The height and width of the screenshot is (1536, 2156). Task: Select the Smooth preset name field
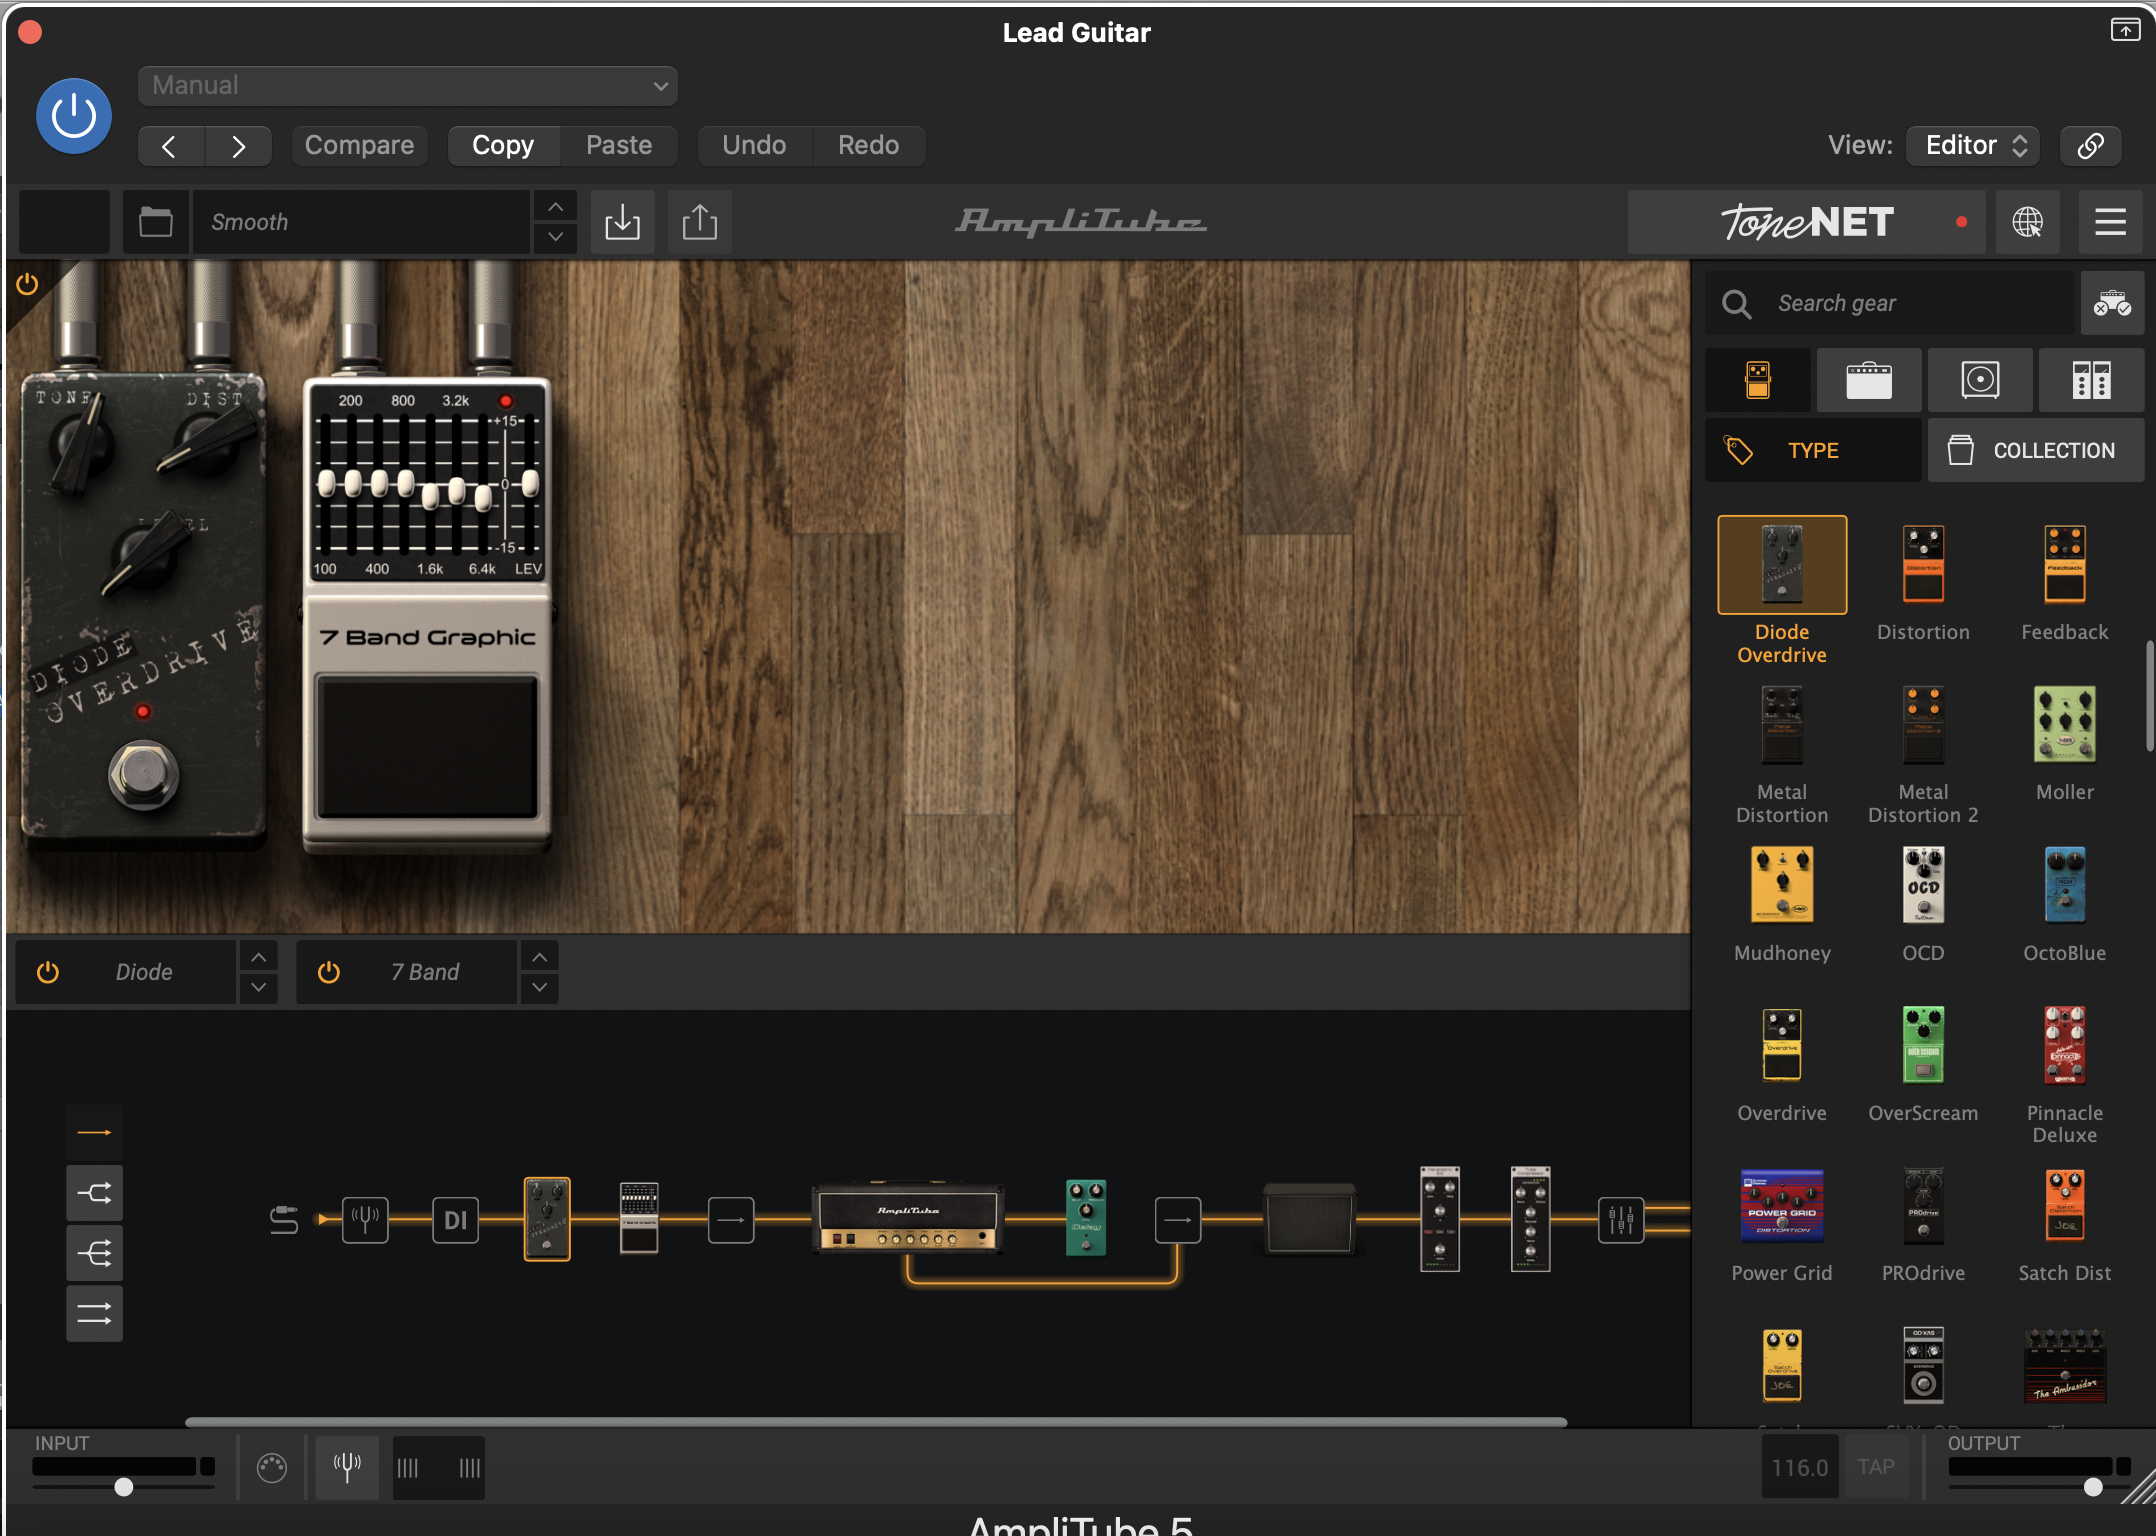[362, 222]
